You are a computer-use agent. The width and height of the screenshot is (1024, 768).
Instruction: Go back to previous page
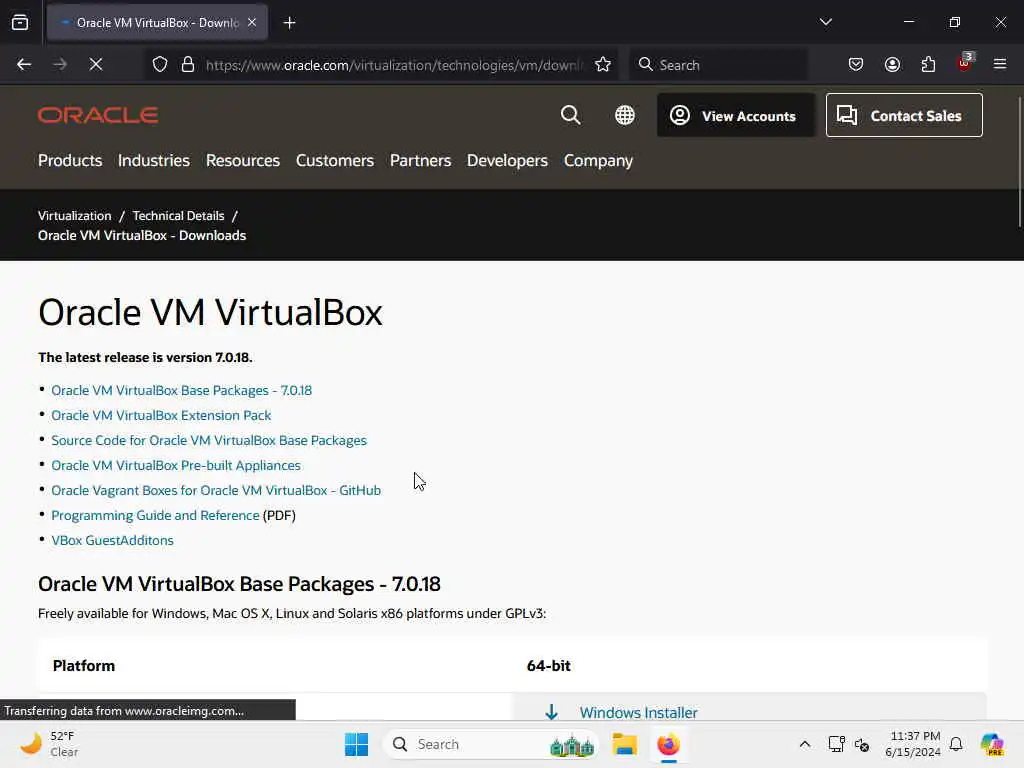click(24, 64)
